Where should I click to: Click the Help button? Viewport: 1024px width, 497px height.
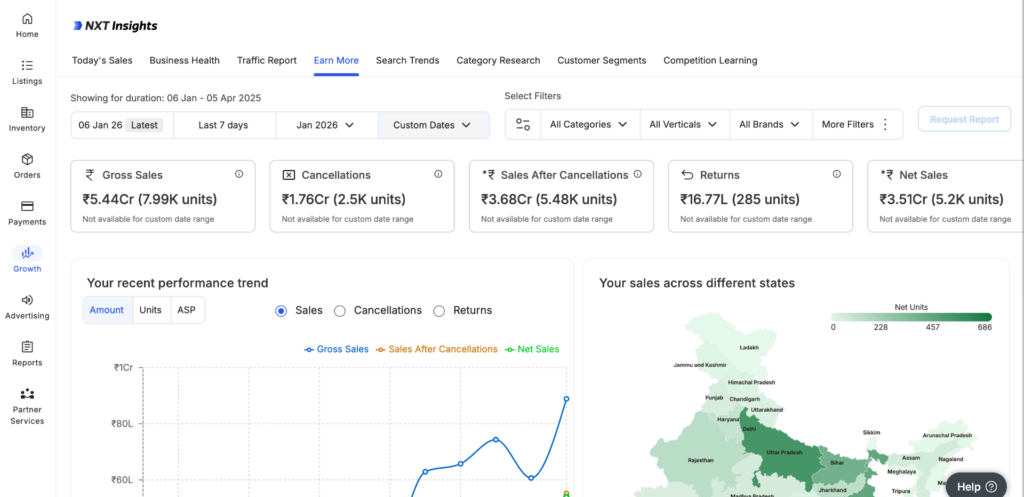976,486
